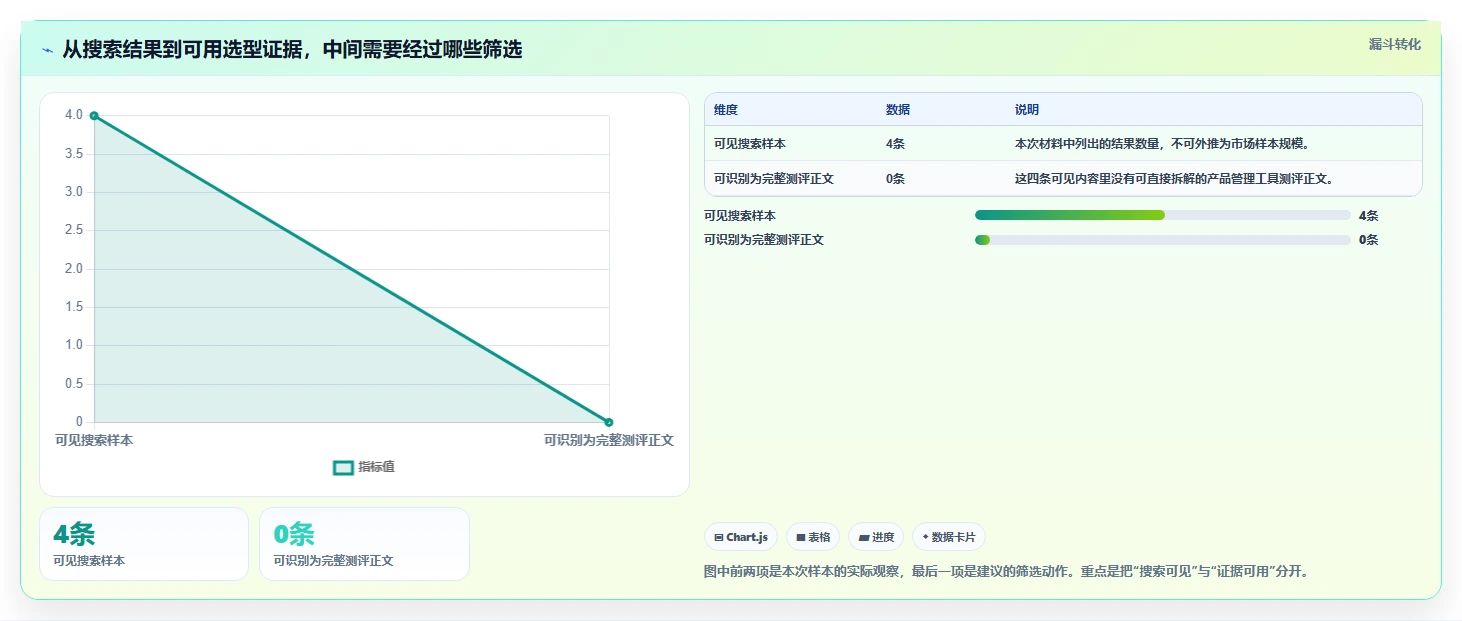Click the y-axis value 3.5
Viewport: 1462px width, 621px height.
tap(74, 154)
